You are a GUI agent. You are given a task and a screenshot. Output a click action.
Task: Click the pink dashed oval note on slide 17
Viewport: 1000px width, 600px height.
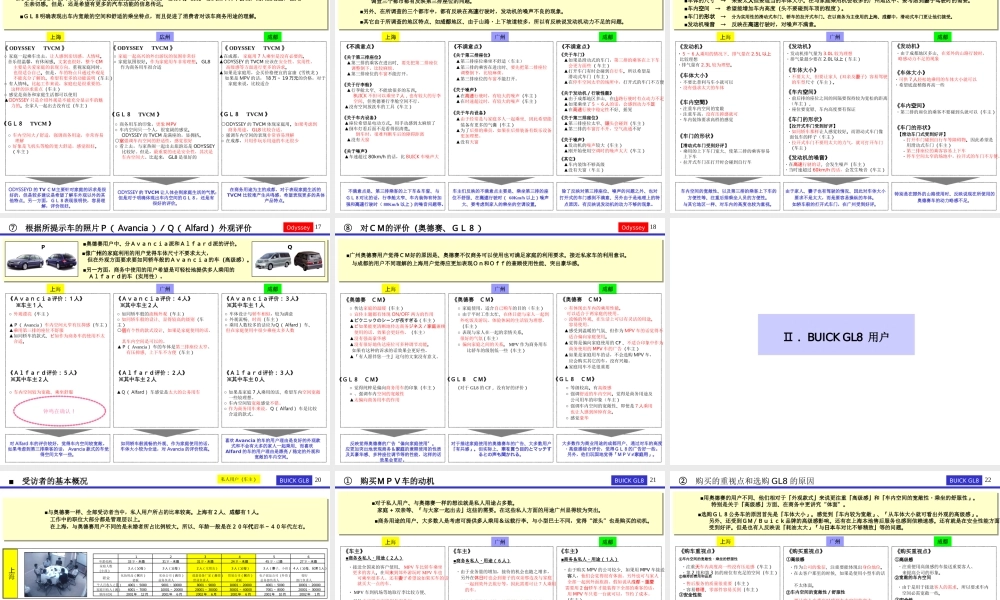click(x=59, y=412)
